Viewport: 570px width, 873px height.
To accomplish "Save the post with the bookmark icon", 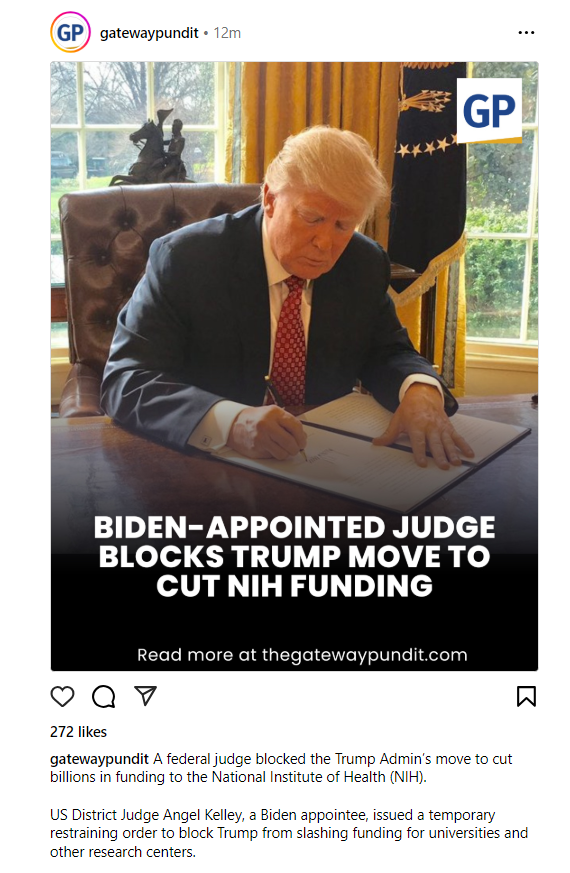I will coord(526,696).
